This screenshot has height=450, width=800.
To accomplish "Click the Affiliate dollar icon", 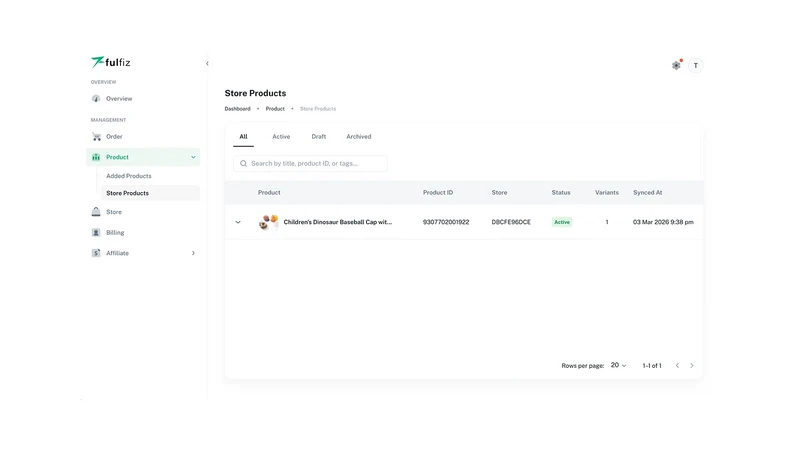I will point(96,253).
